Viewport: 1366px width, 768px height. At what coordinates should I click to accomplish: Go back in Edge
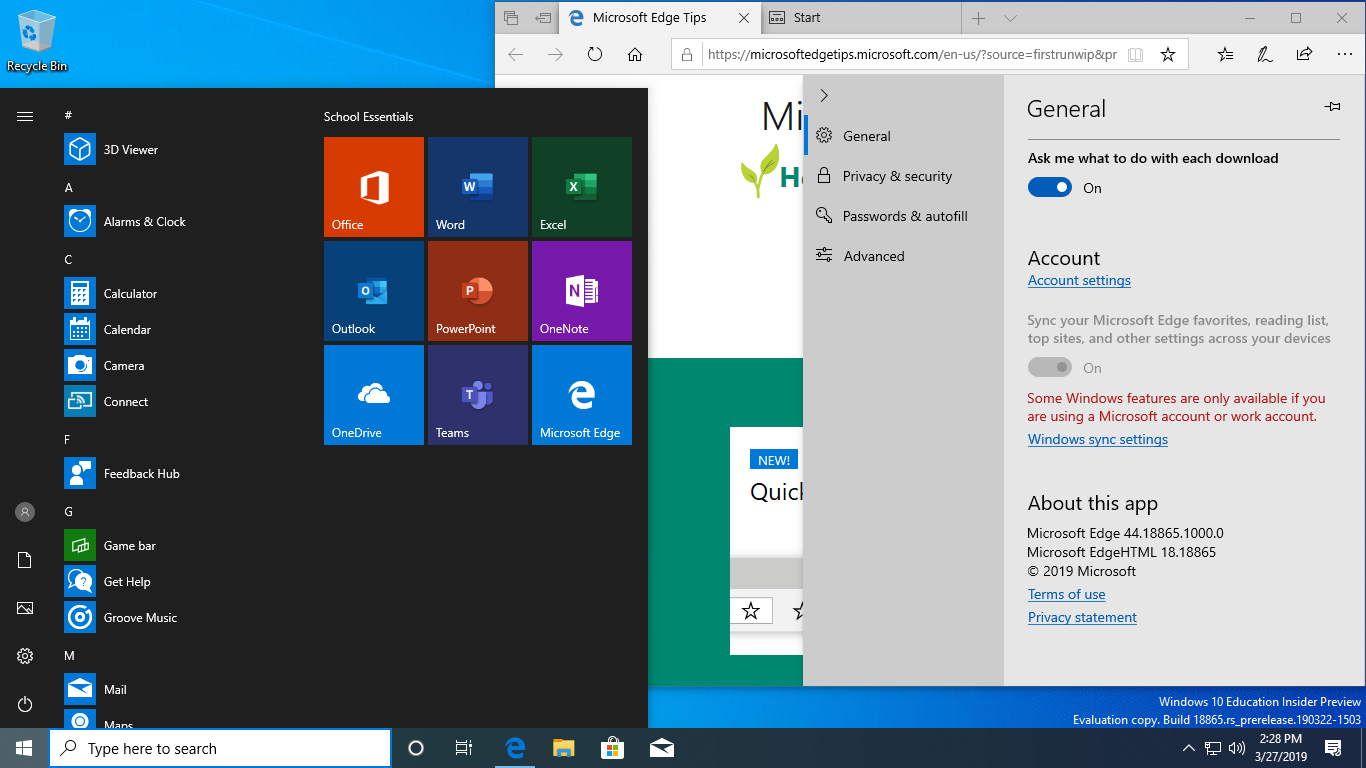(x=516, y=55)
